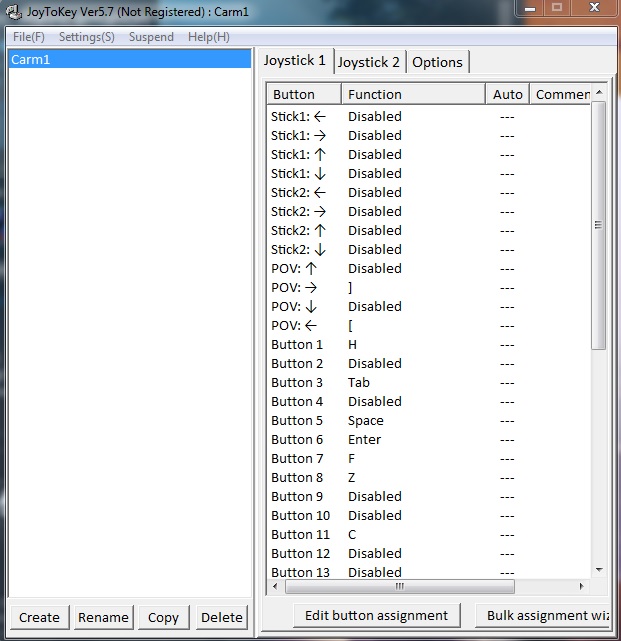621x641 pixels.
Task: Select the Button 9 row
Action: 429,497
